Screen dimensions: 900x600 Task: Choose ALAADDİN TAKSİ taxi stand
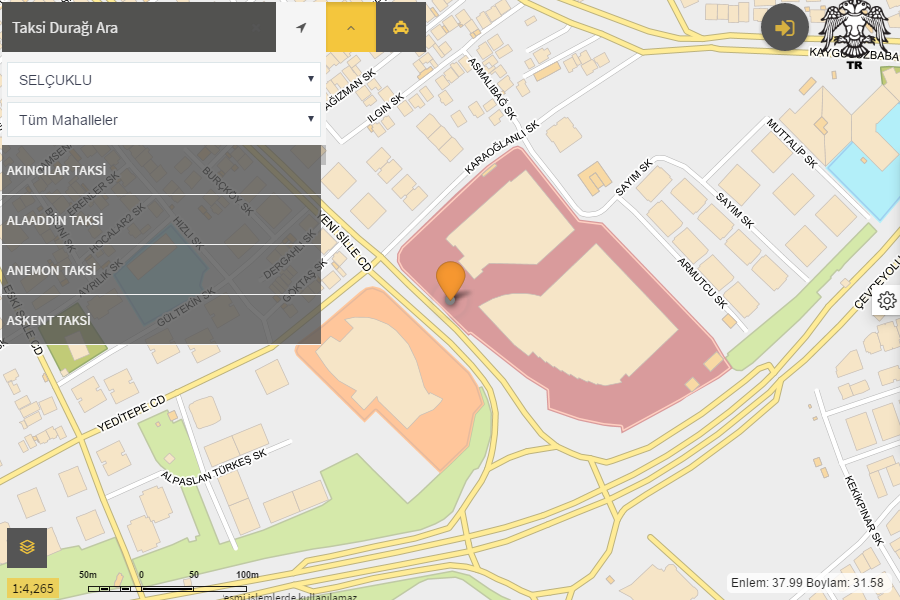coord(160,220)
